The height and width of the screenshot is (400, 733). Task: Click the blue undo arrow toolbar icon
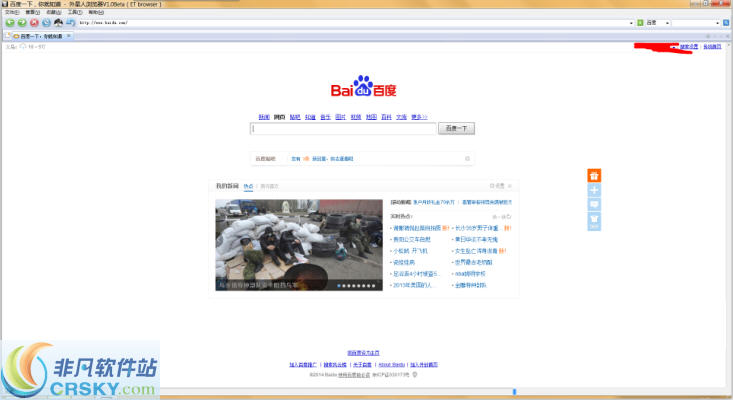71,22
